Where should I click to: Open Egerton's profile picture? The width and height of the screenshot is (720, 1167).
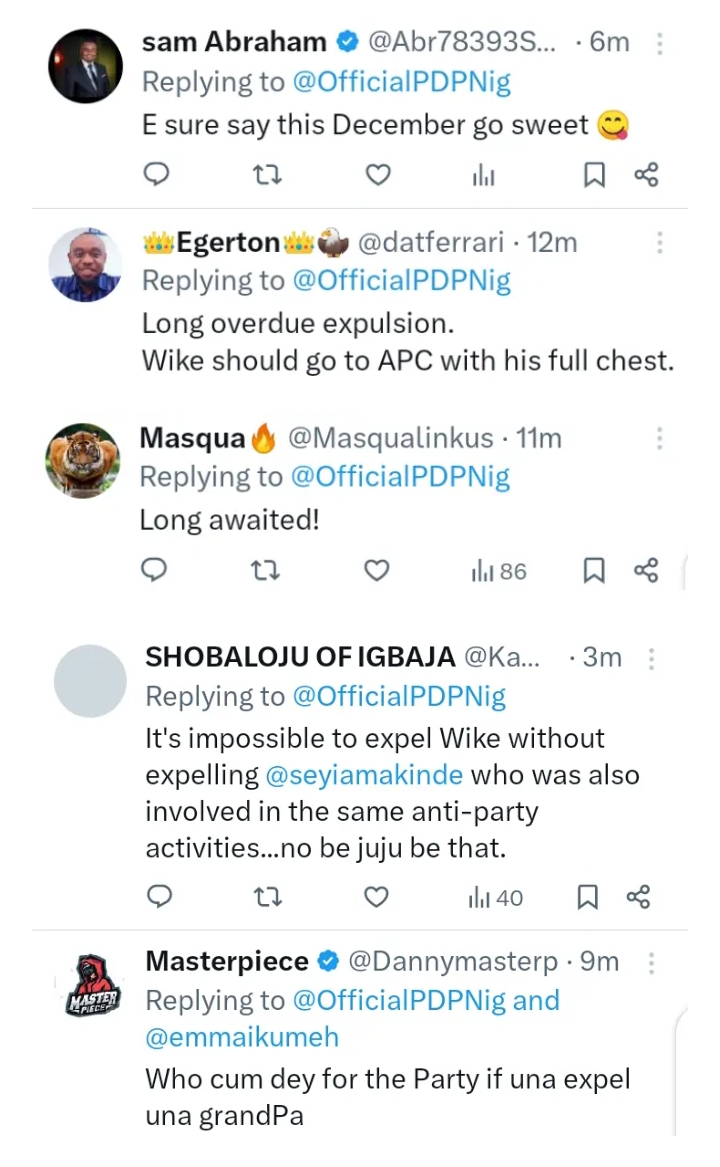coord(86,266)
